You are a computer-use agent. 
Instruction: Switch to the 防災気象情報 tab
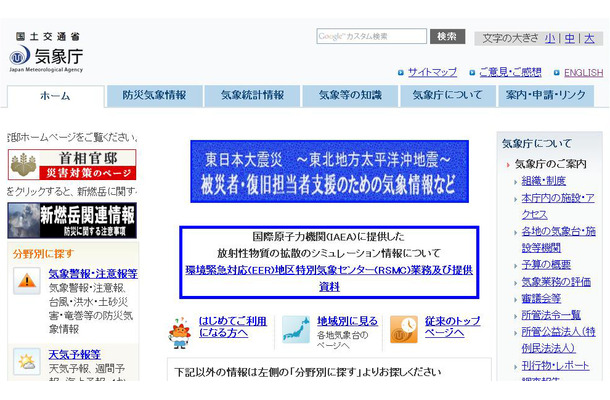tap(154, 96)
